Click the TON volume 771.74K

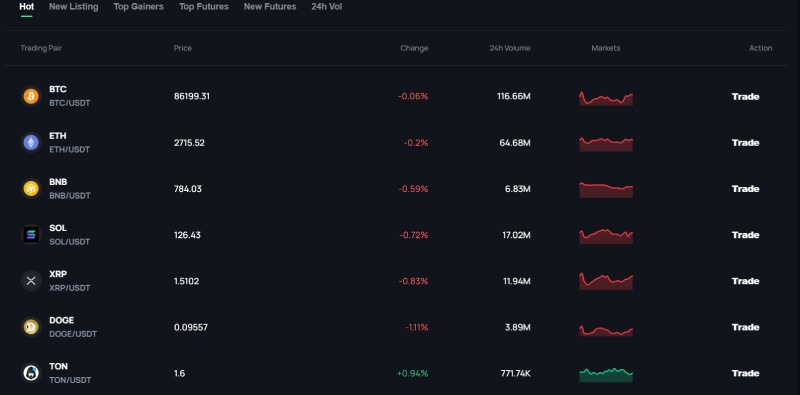pyautogui.click(x=515, y=374)
